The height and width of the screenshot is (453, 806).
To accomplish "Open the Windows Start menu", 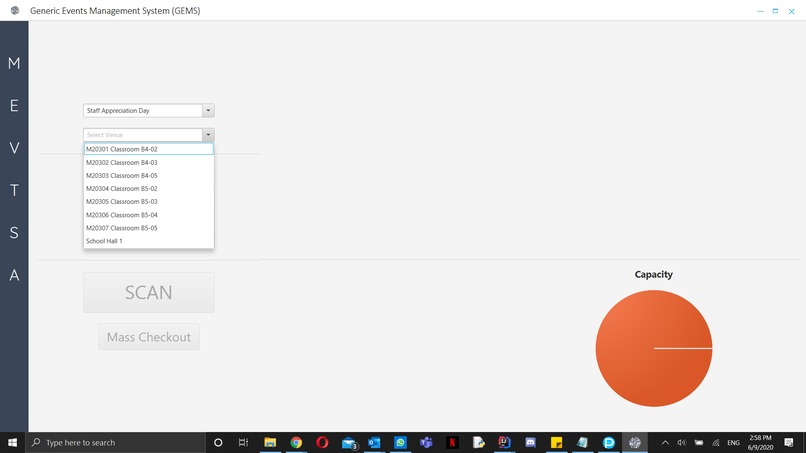I will tap(12, 442).
